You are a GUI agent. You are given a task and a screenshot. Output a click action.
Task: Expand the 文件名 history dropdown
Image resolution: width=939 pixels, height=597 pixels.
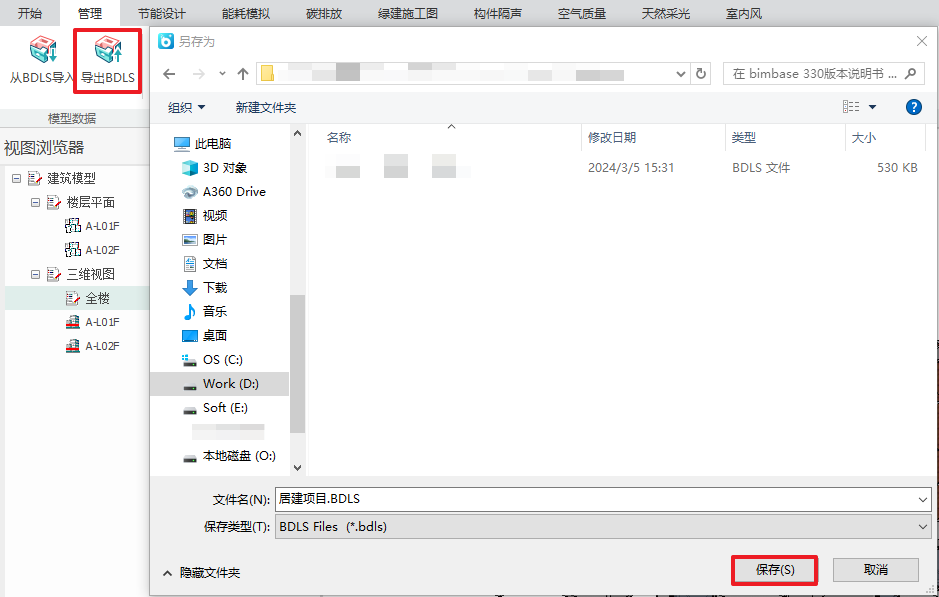pyautogui.click(x=922, y=499)
